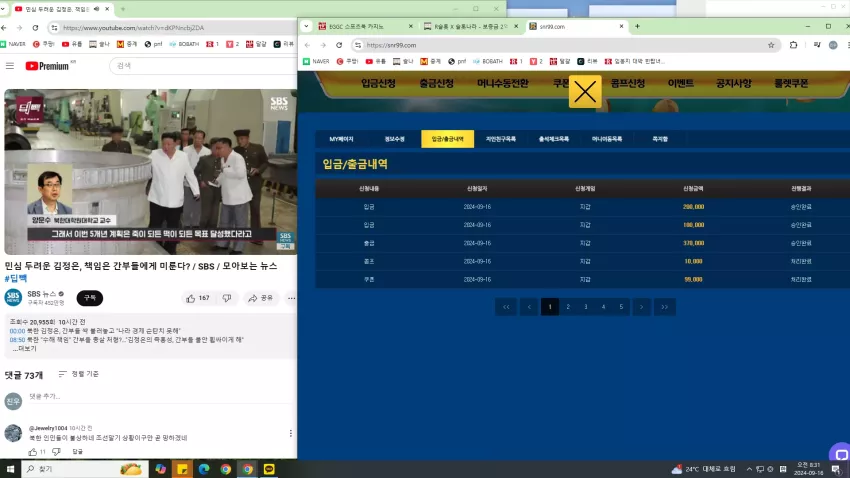Image resolution: width=850 pixels, height=478 pixels.
Task: Open tab search dropdown in YouTube window
Action: click(3, 9)
